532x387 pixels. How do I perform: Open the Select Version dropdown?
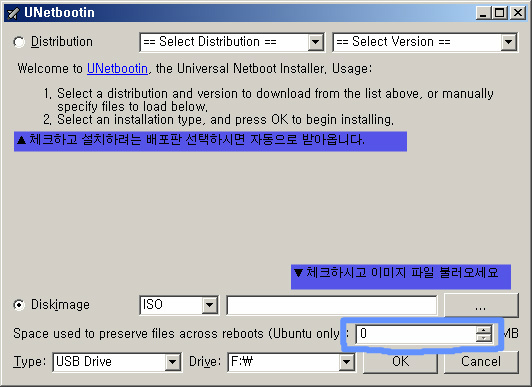click(425, 42)
